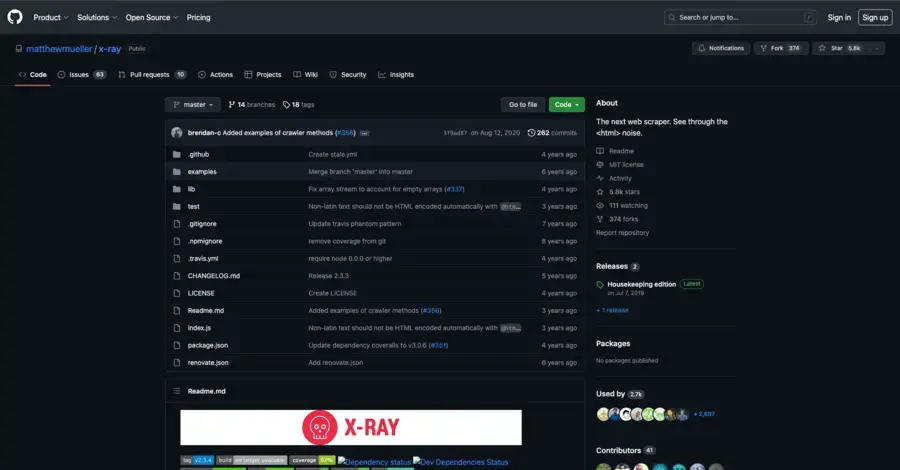Image resolution: width=900 pixels, height=470 pixels.
Task: Open CHANGELOG.md file
Action: (214, 276)
